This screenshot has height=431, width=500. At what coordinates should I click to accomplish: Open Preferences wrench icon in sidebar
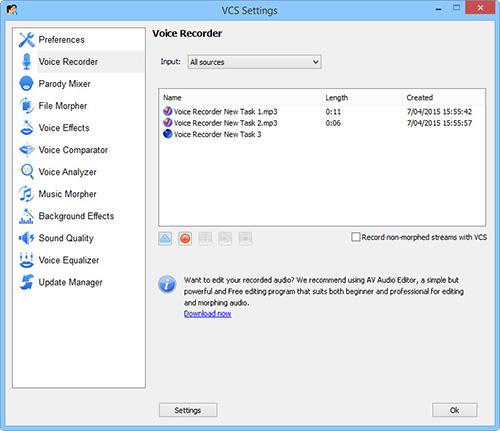[x=26, y=40]
